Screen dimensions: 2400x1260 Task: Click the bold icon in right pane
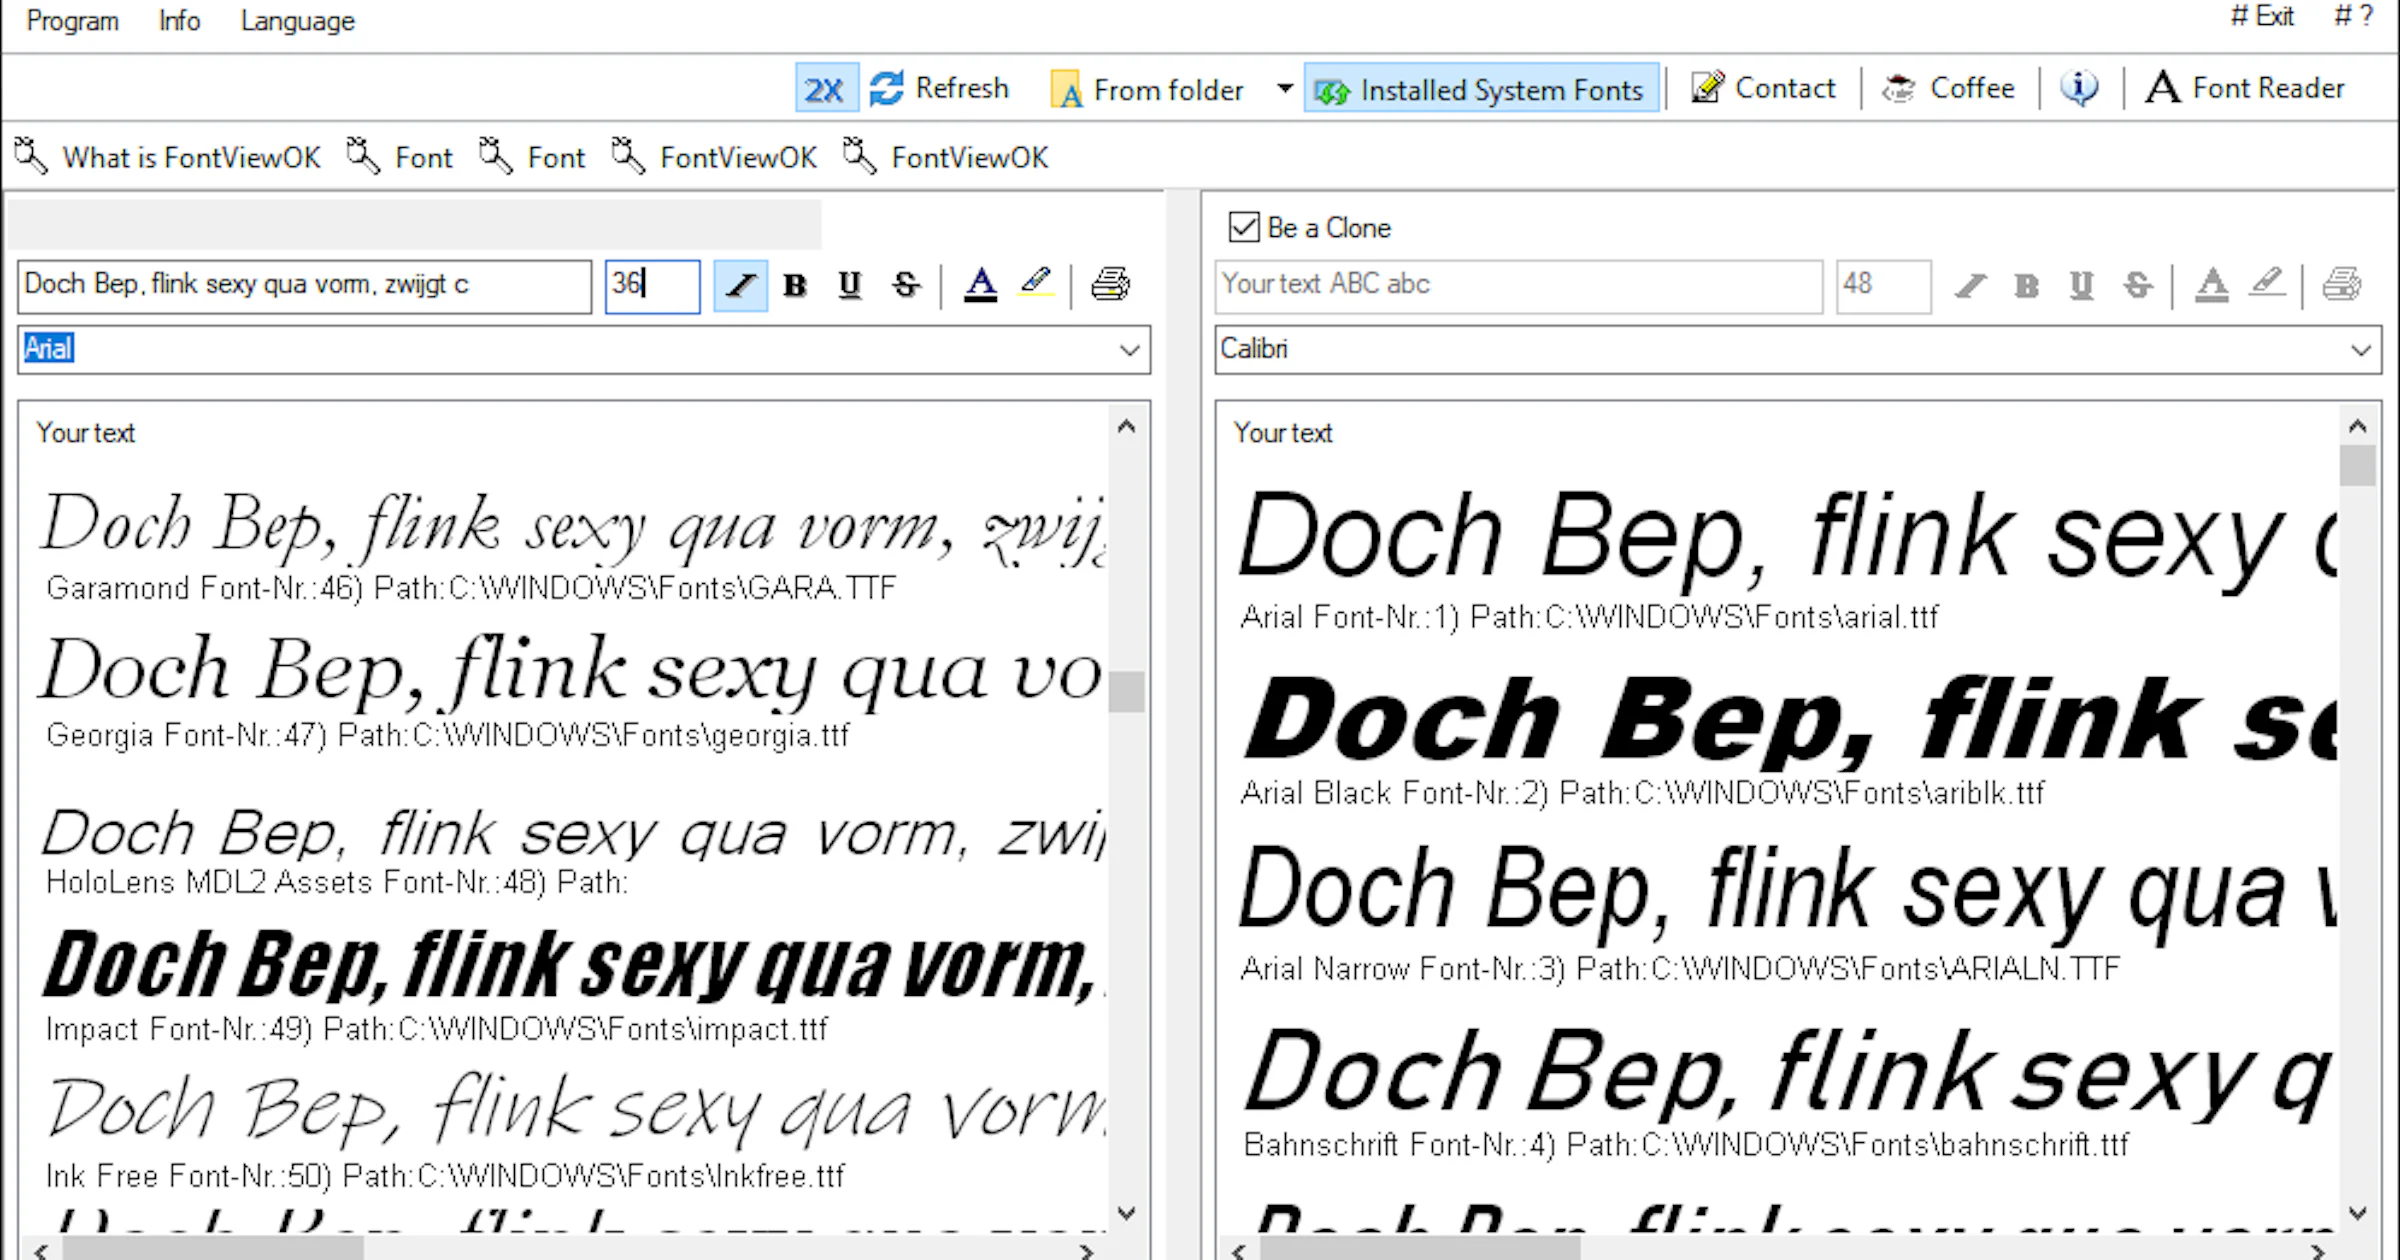coord(2027,286)
